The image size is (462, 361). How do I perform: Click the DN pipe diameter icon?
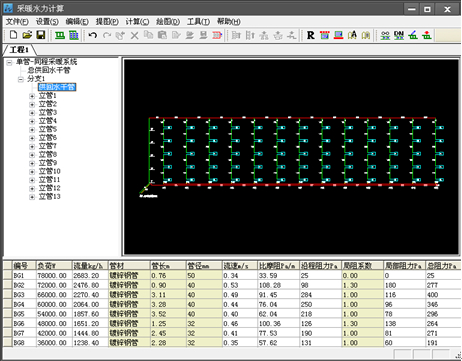399,35
